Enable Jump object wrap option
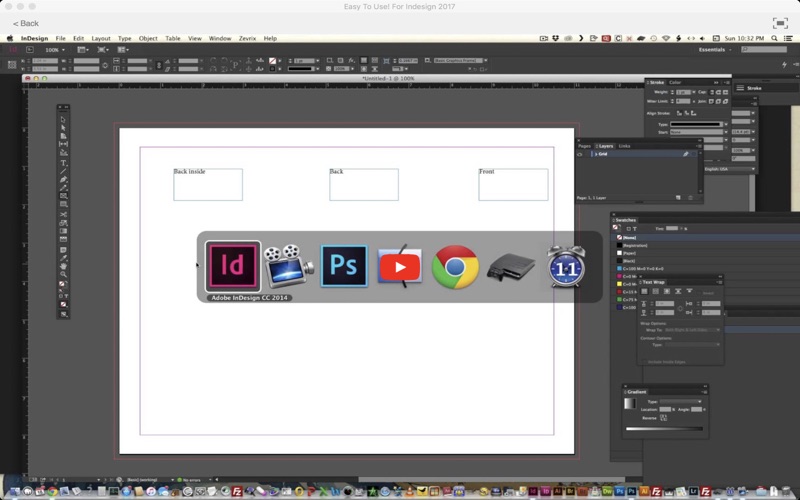Image resolution: width=800 pixels, height=500 pixels. (678, 291)
